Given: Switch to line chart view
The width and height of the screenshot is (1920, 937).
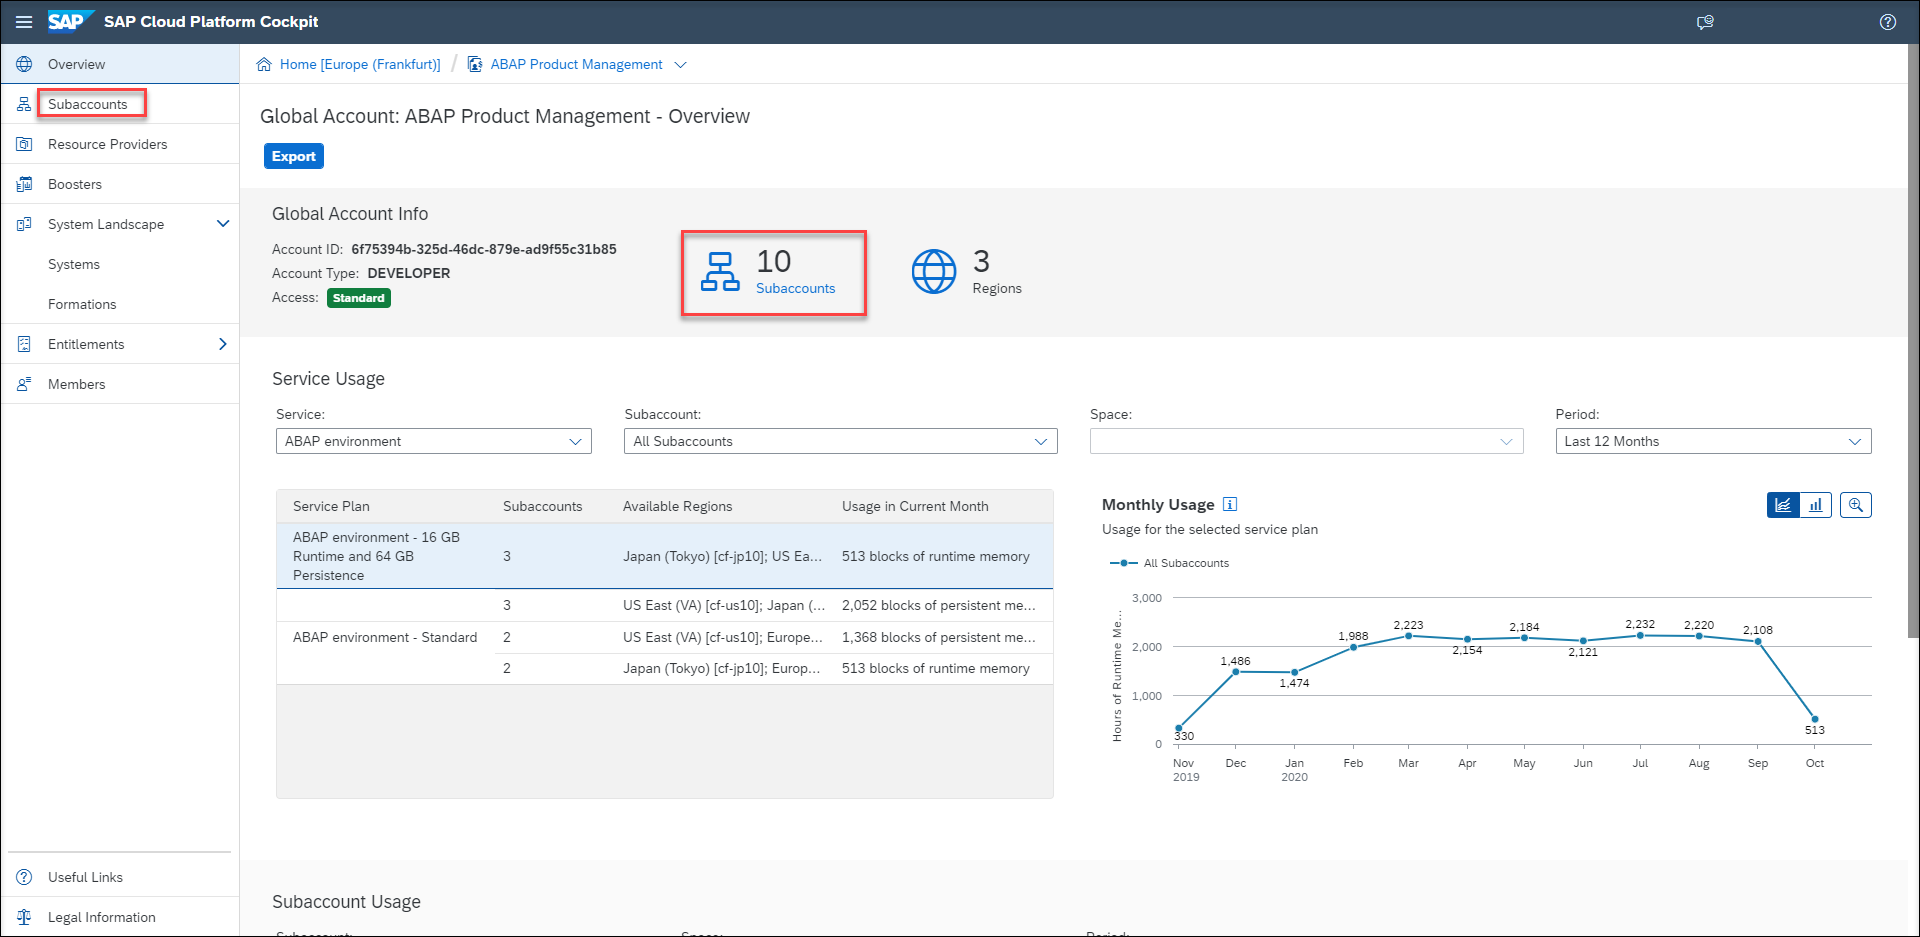Looking at the screenshot, I should pos(1783,505).
